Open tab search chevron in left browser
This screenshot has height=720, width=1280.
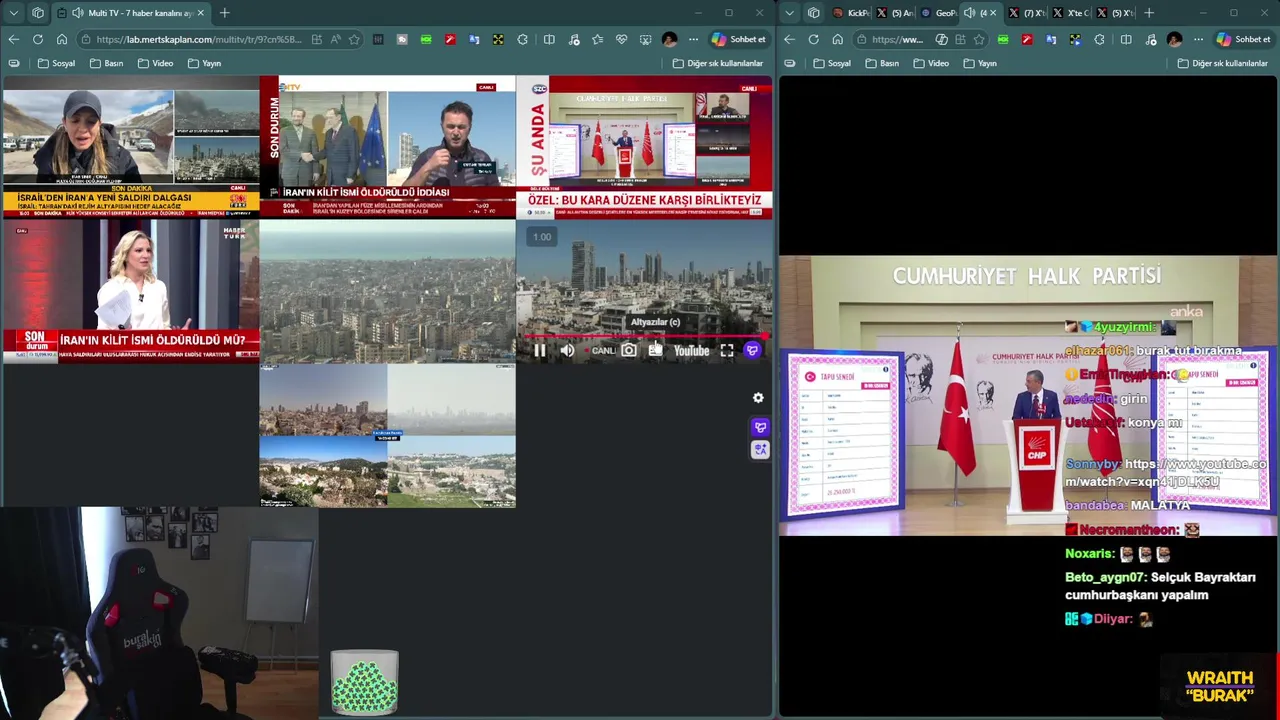tap(13, 13)
